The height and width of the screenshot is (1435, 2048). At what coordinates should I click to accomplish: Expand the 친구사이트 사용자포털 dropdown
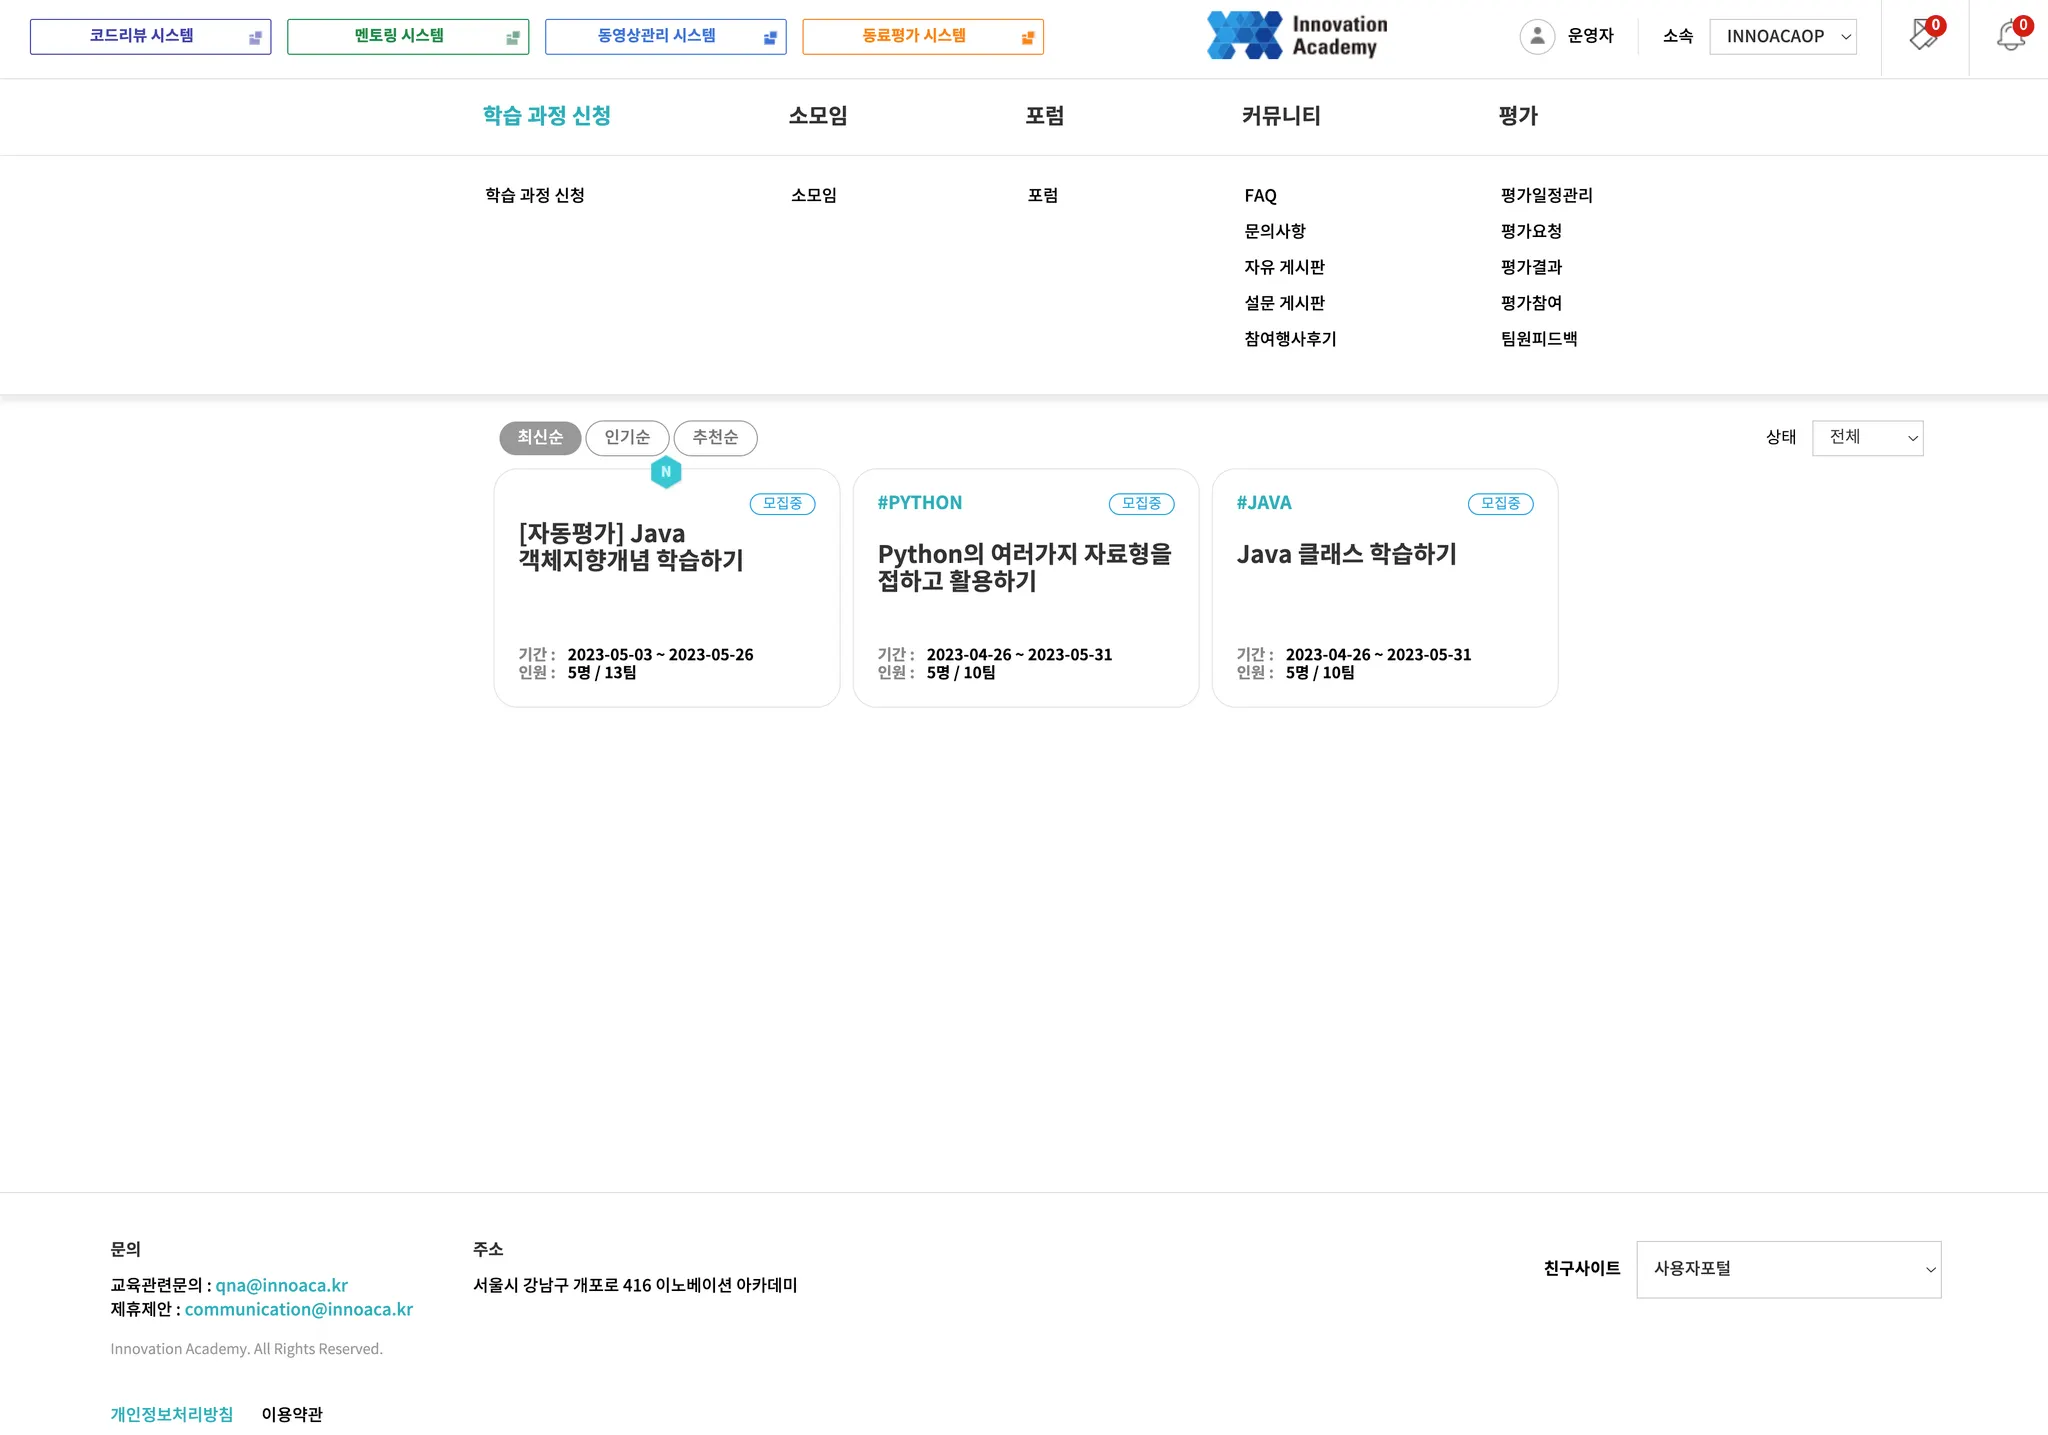pyautogui.click(x=1788, y=1269)
